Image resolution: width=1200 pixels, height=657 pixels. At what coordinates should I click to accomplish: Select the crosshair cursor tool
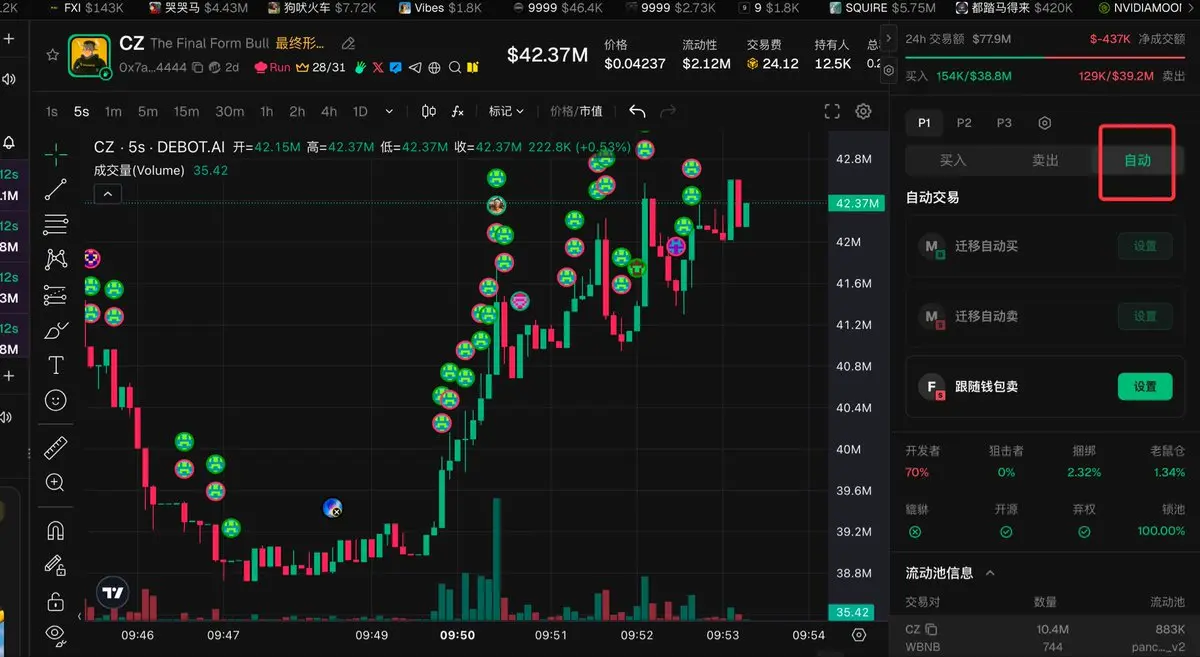pos(56,153)
